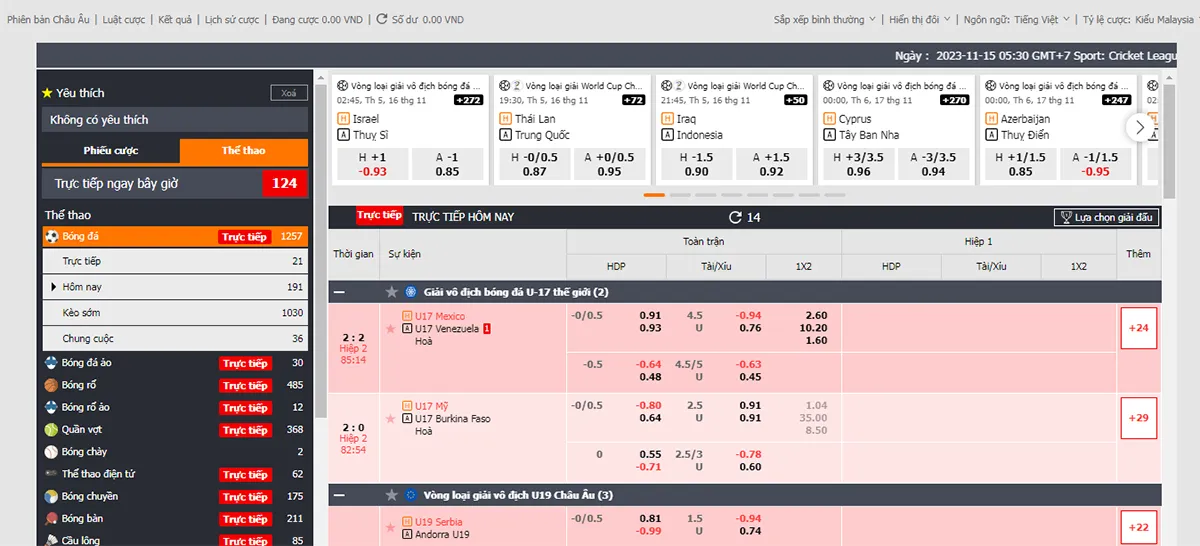Open the Ngôn ngữ language dropdown
This screenshot has height=546, width=1200.
[1014, 19]
